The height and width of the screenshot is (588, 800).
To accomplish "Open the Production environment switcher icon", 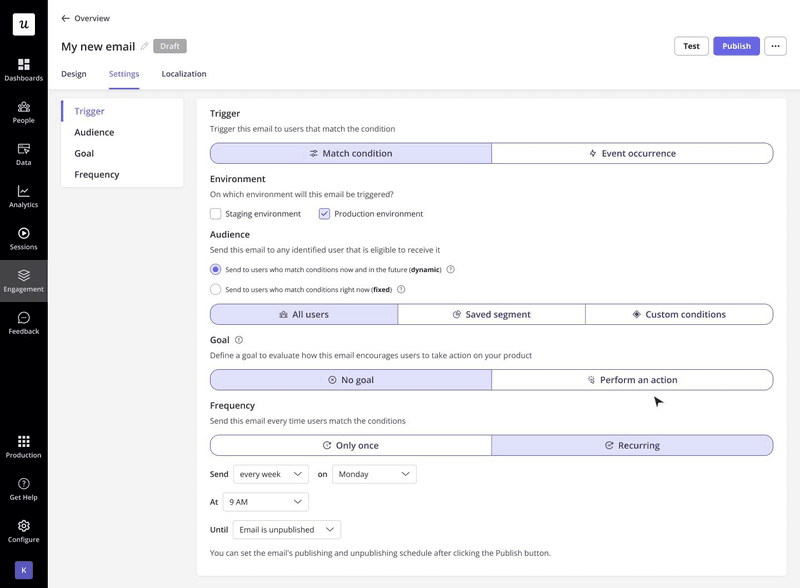I will (22, 446).
